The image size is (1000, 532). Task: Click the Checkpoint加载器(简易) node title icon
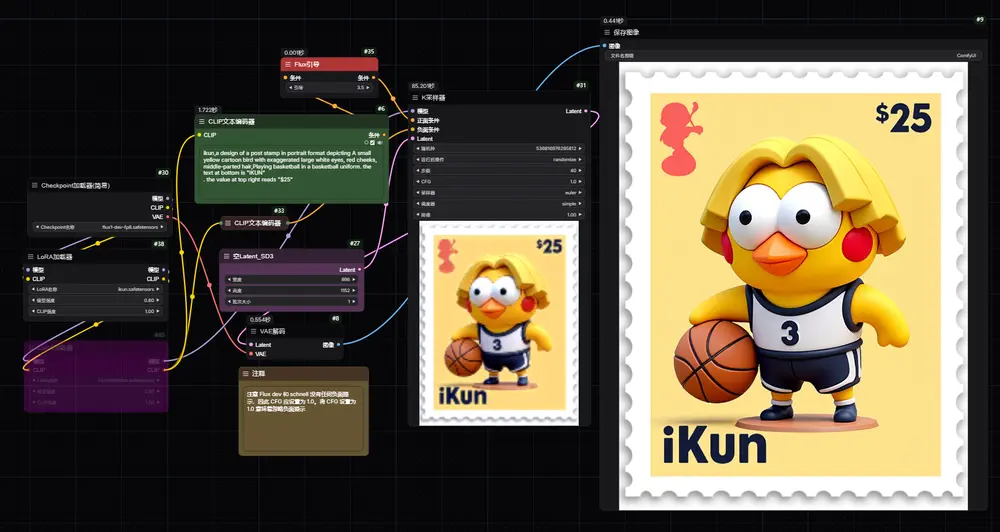(34, 186)
